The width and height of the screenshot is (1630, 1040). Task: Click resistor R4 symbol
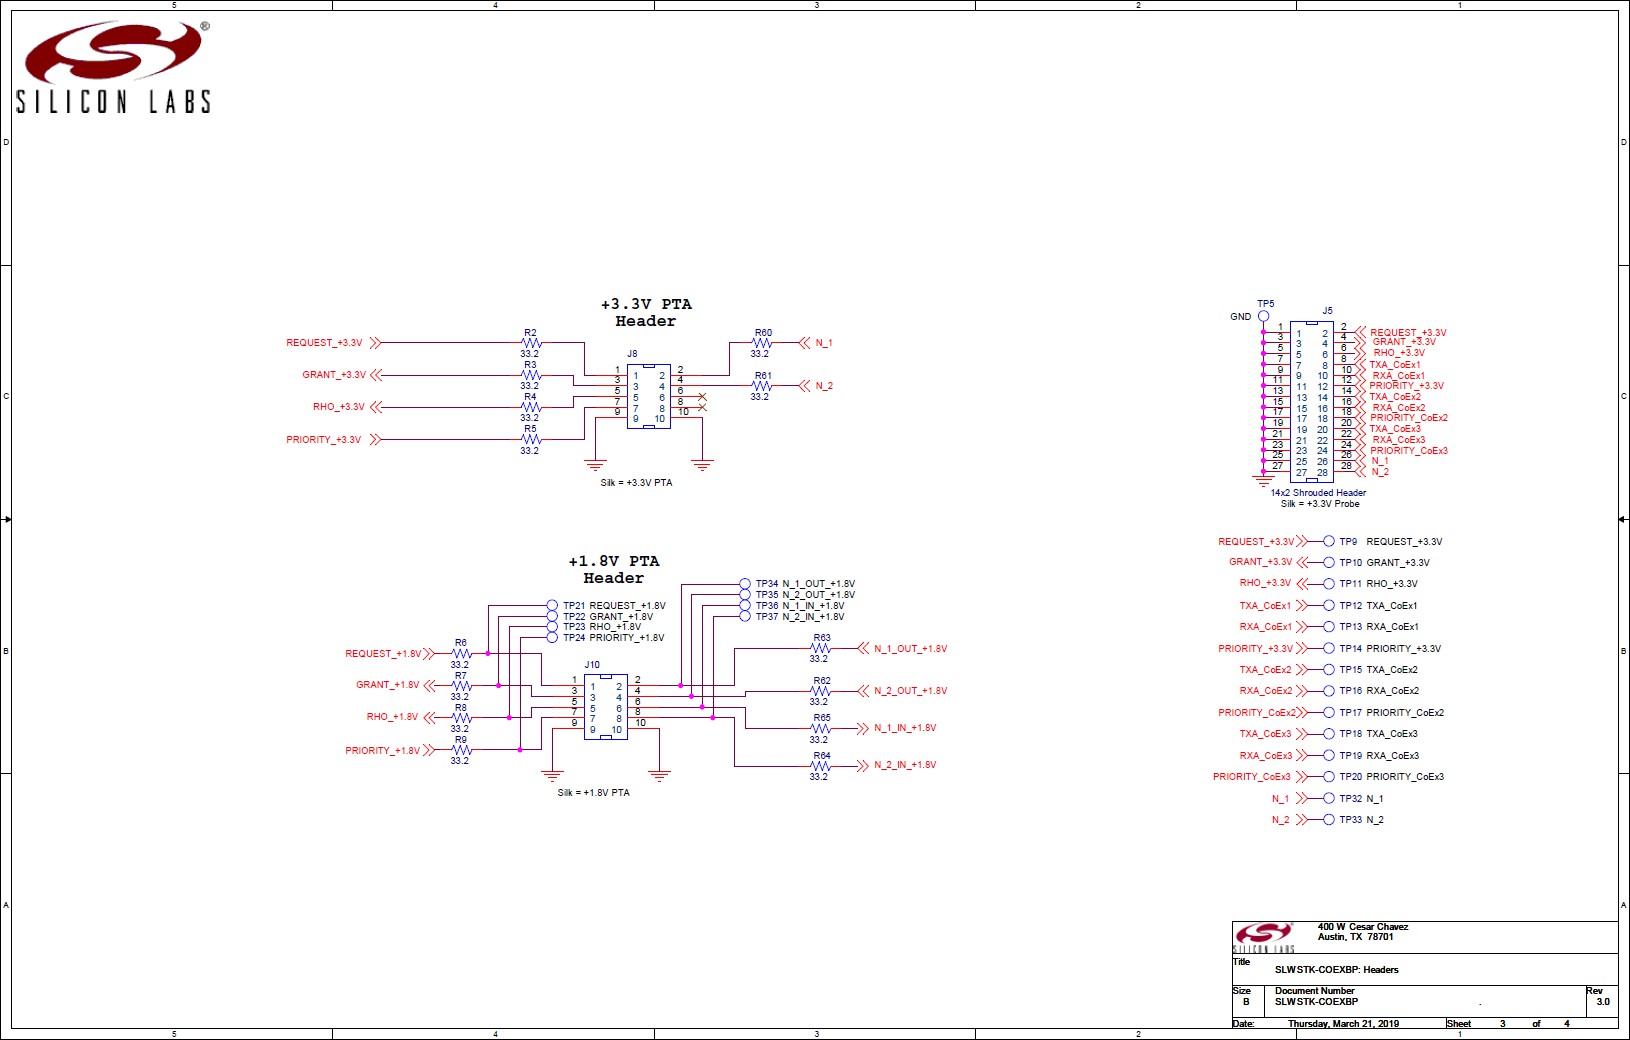pyautogui.click(x=530, y=407)
